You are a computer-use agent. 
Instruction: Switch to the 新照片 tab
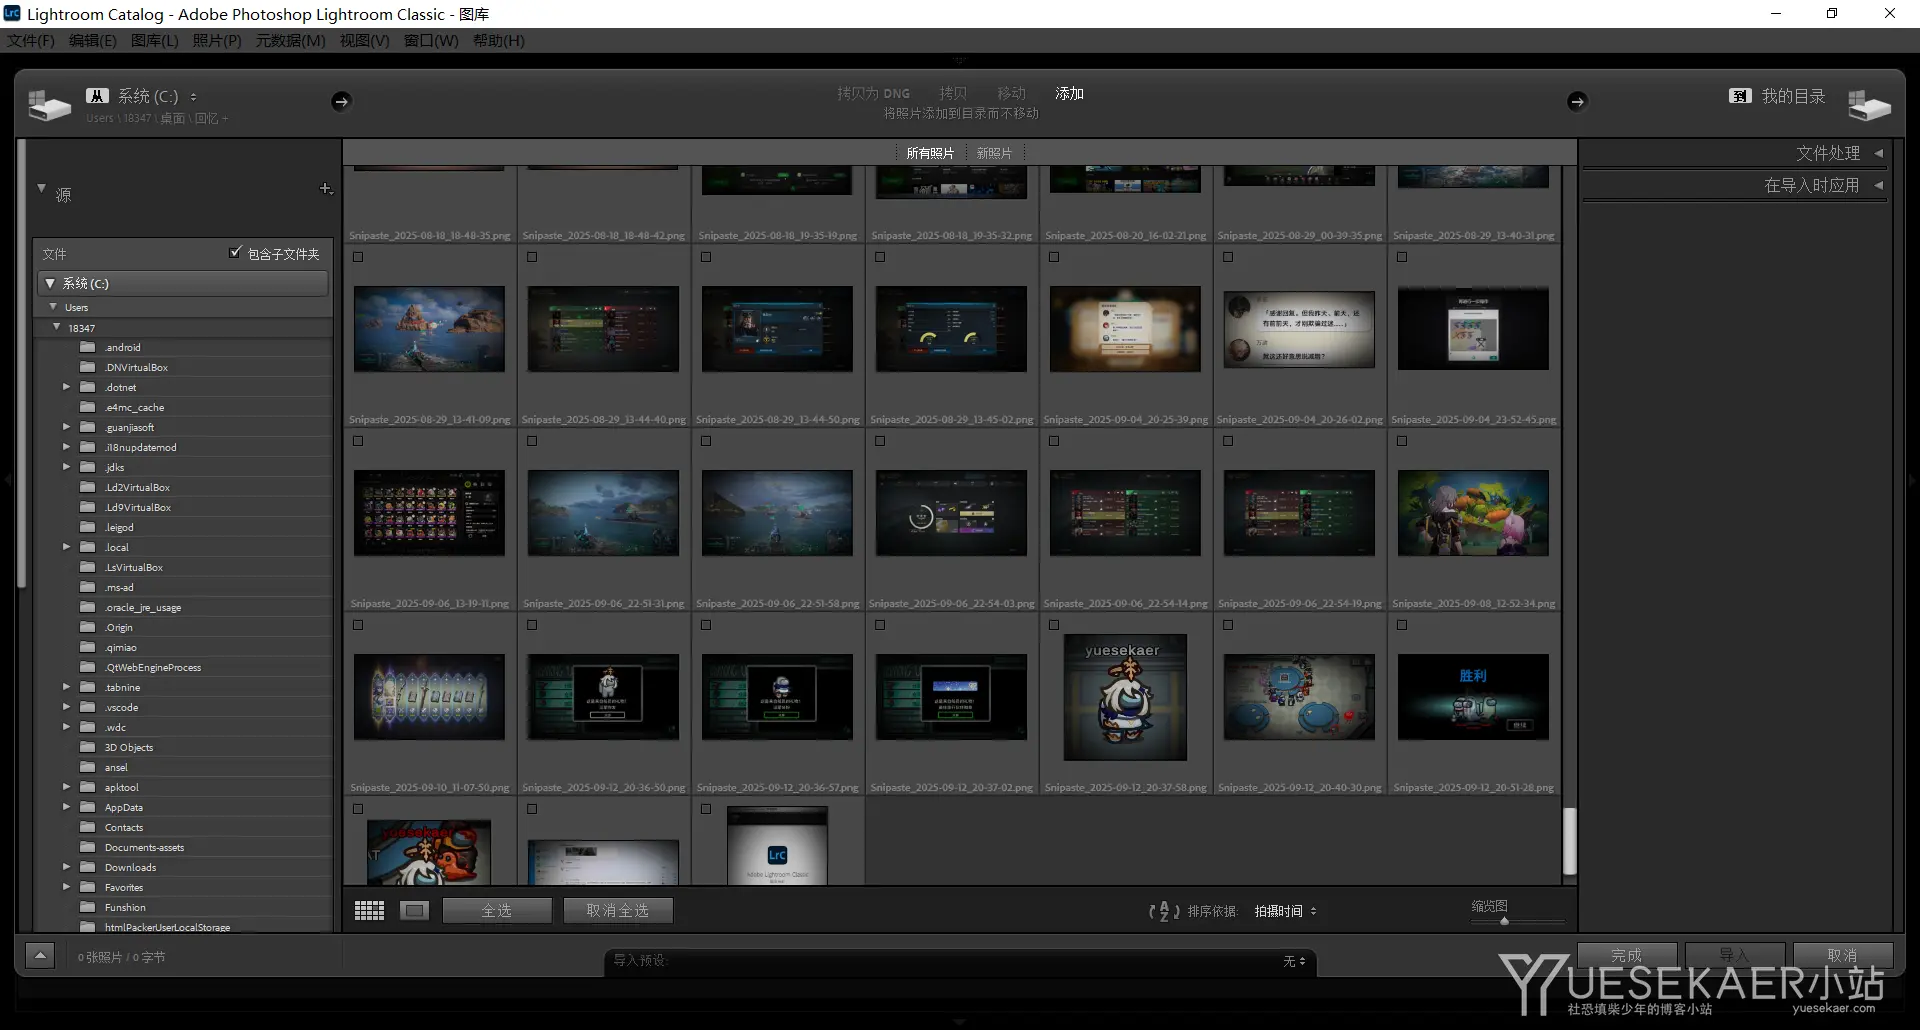click(992, 152)
